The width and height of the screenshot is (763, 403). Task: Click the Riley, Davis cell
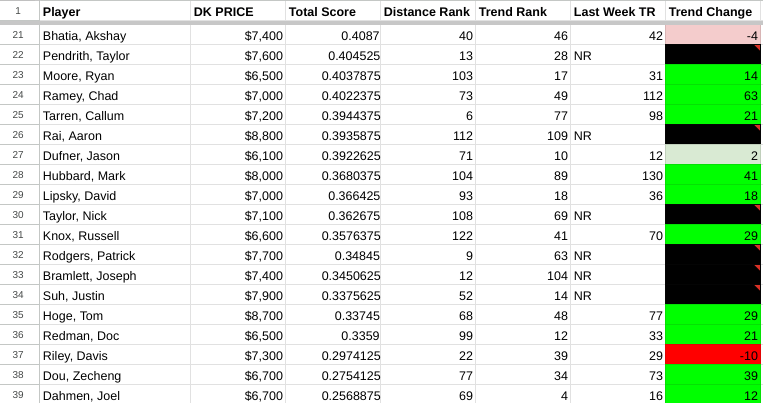point(115,355)
